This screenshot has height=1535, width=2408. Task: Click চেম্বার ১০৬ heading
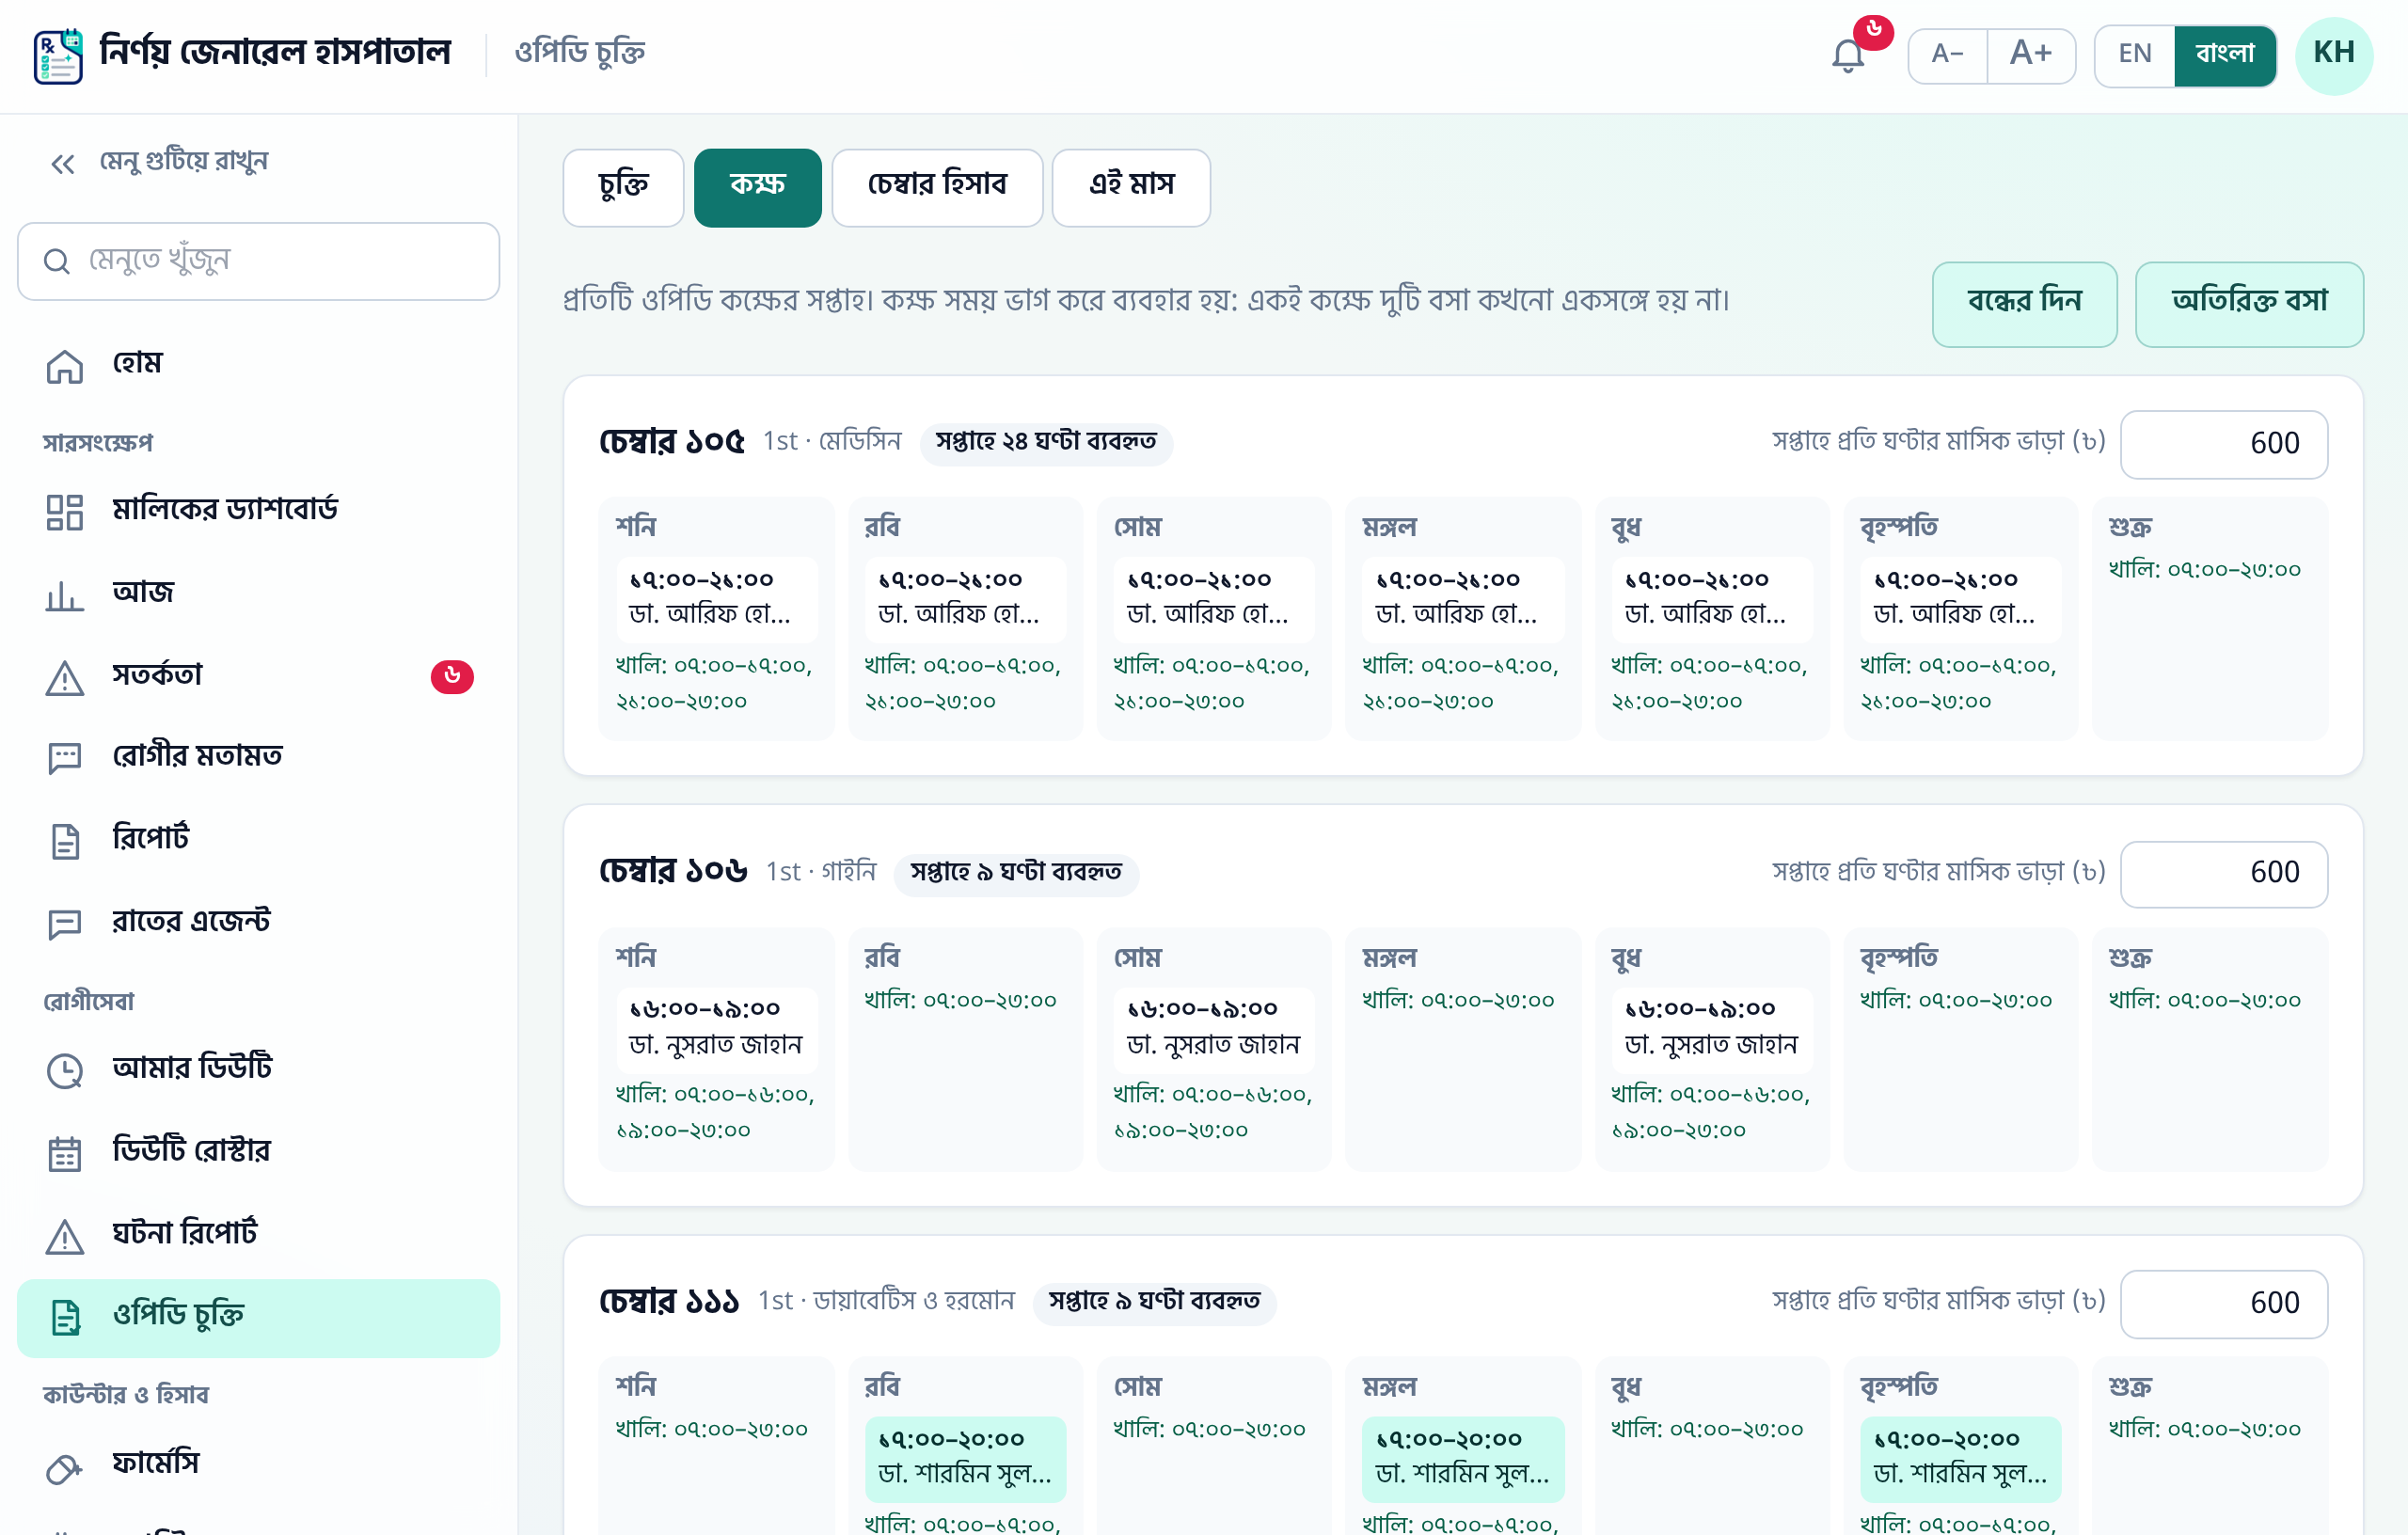(x=673, y=872)
